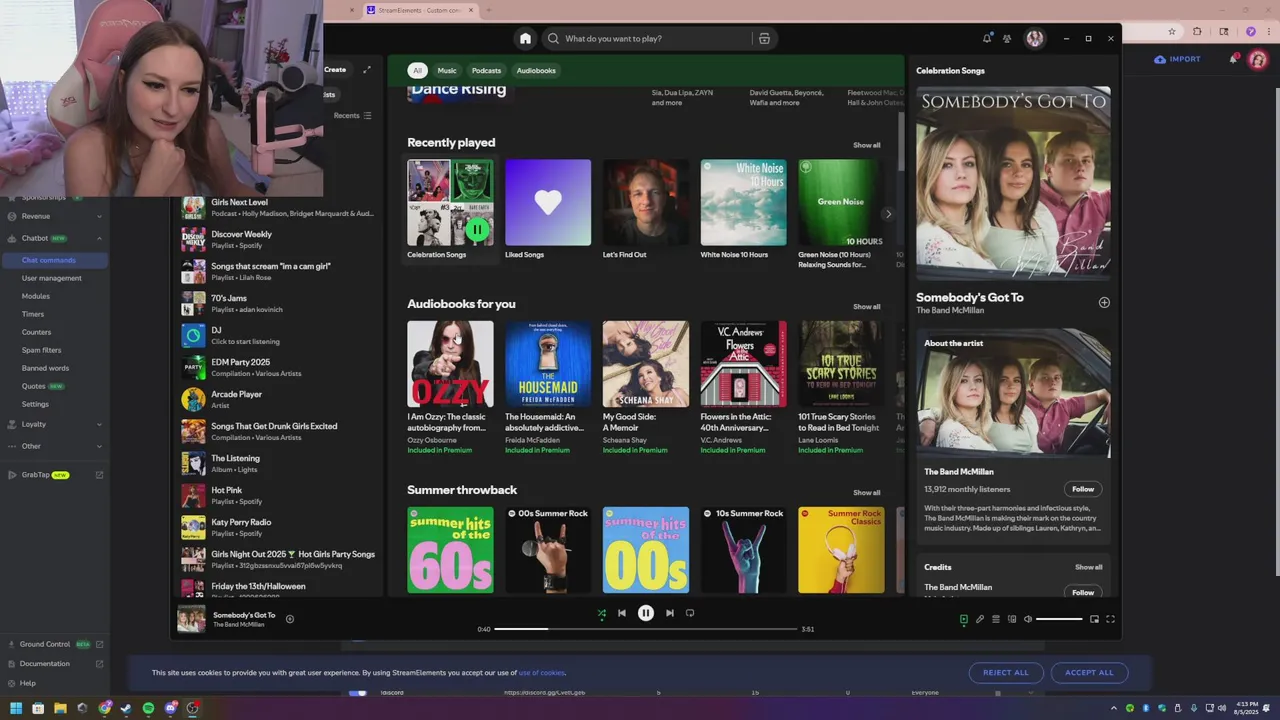The height and width of the screenshot is (720, 1280).
Task: Open Recents sort dropdown in library
Action: click(x=347, y=116)
